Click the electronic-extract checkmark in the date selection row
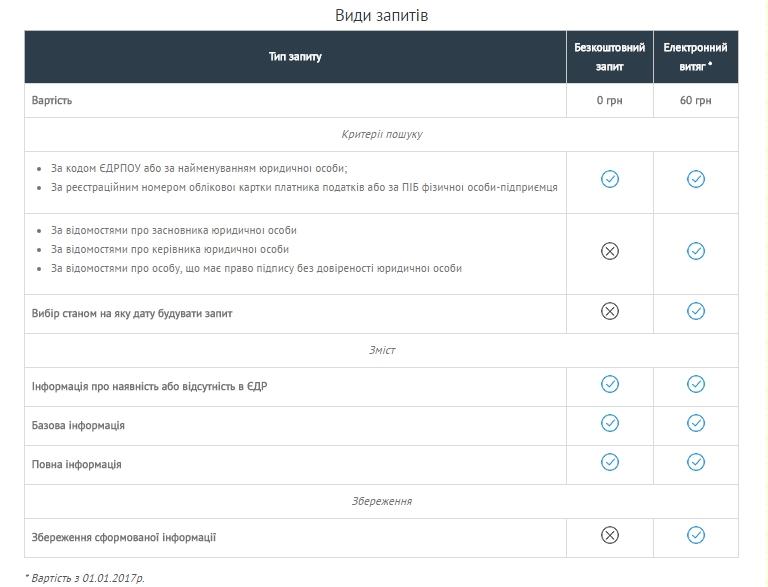The height and width of the screenshot is (587, 768). (696, 311)
